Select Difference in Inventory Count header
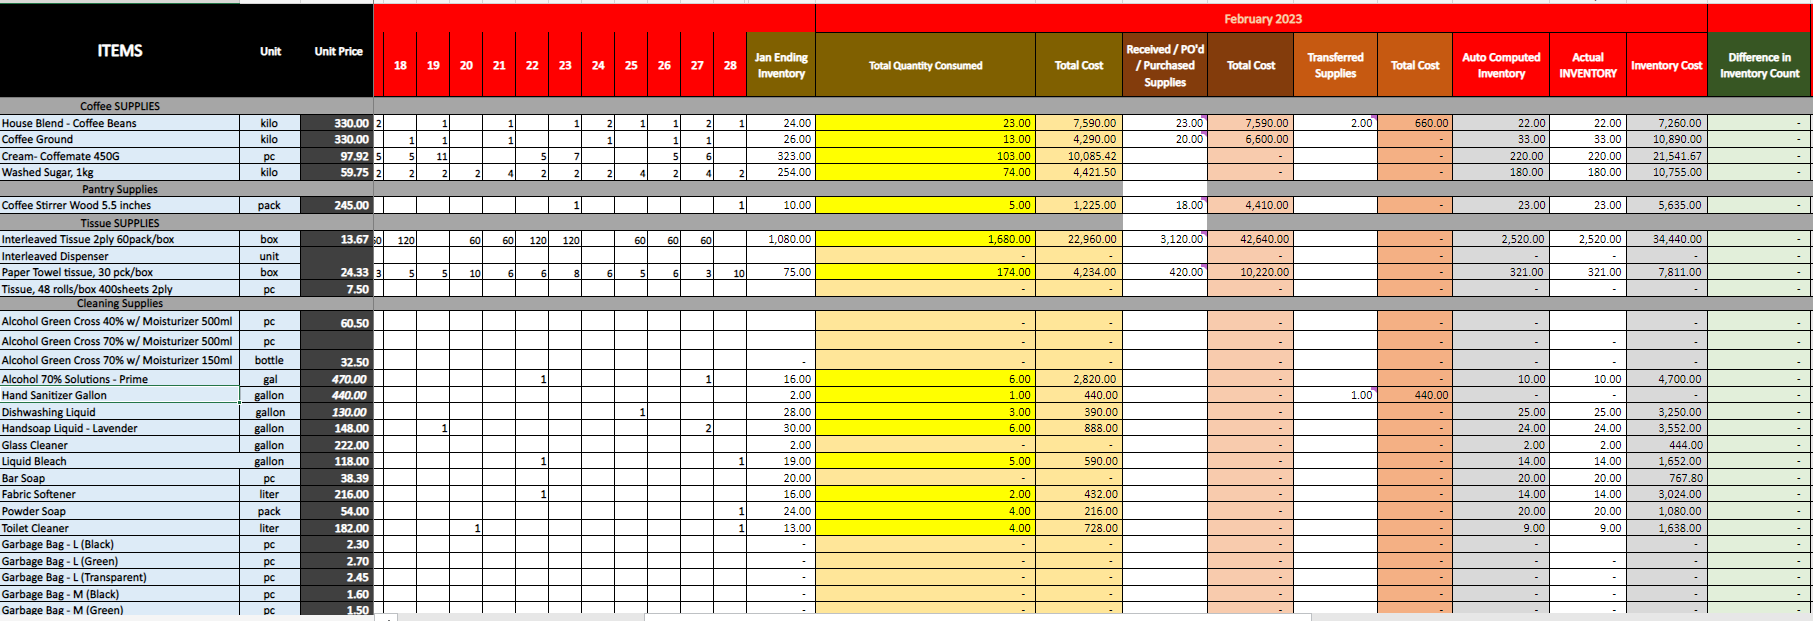This screenshot has width=1813, height=621. (1759, 65)
